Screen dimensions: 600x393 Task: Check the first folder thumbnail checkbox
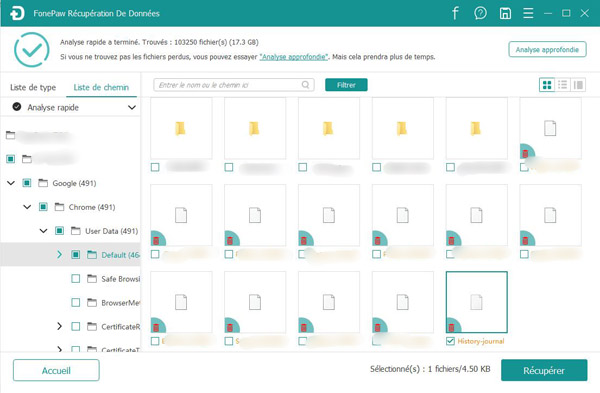coord(155,167)
